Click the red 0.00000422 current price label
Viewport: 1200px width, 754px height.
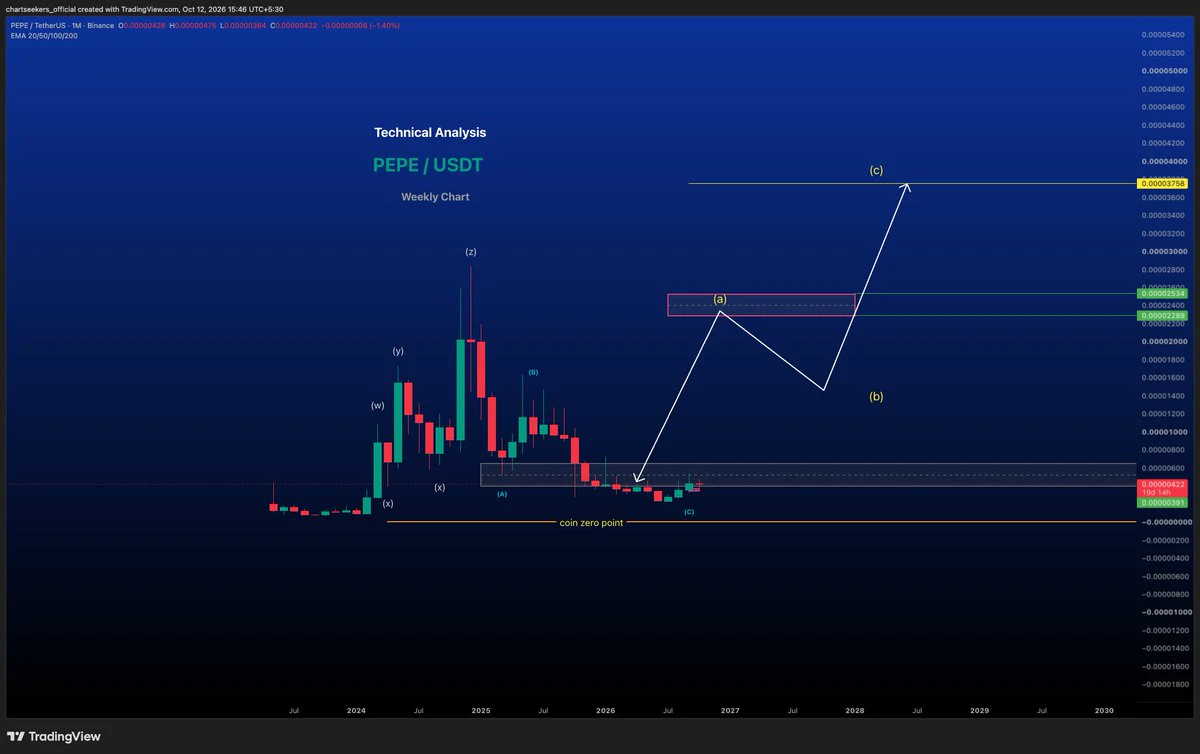(1164, 484)
